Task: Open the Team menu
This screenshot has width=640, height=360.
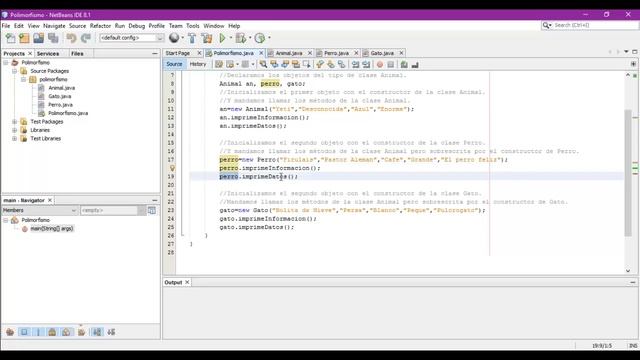Action: (176, 26)
